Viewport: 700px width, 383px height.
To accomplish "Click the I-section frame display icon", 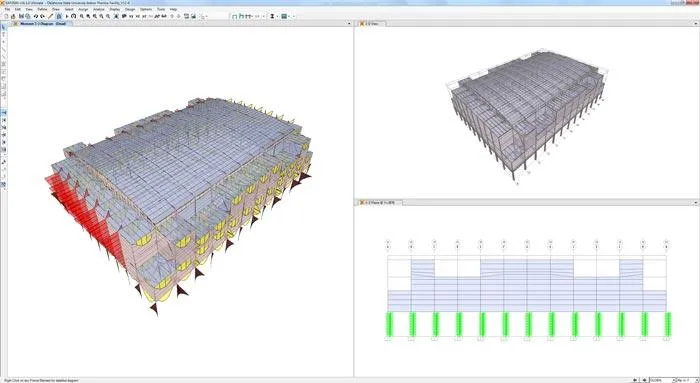I will [x=271, y=16].
